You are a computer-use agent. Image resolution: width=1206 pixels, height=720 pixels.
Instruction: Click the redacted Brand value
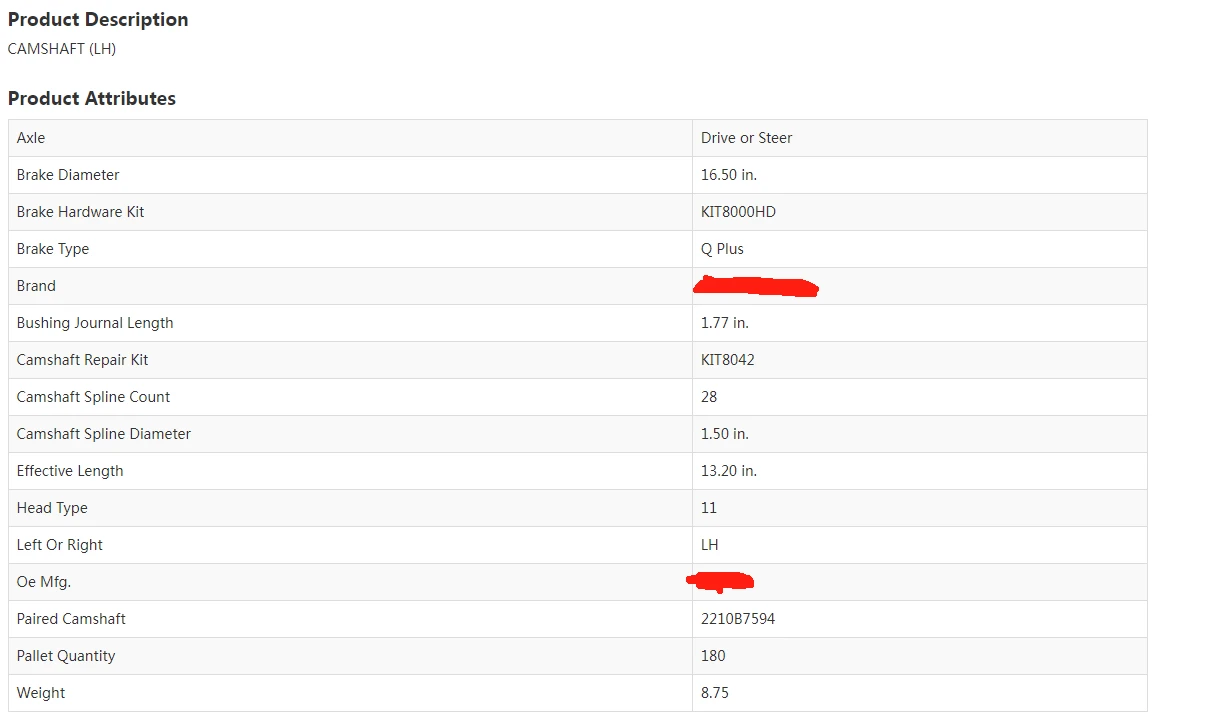pos(756,287)
